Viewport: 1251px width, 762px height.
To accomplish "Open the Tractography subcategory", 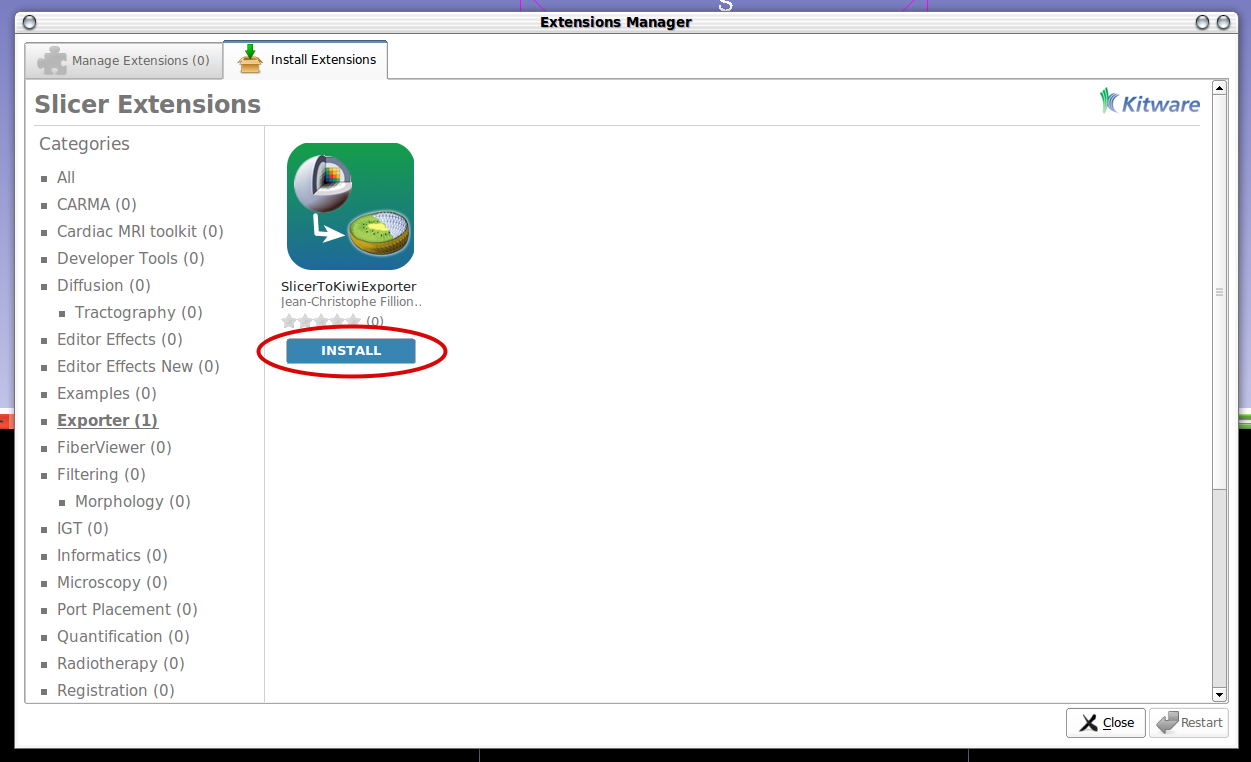I will click(x=138, y=312).
